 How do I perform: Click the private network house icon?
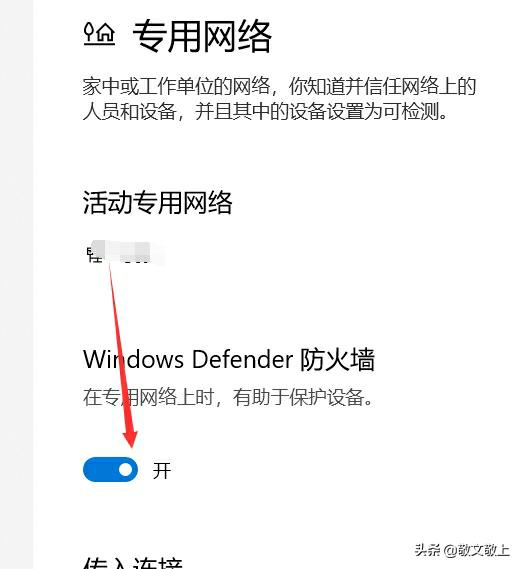click(99, 34)
